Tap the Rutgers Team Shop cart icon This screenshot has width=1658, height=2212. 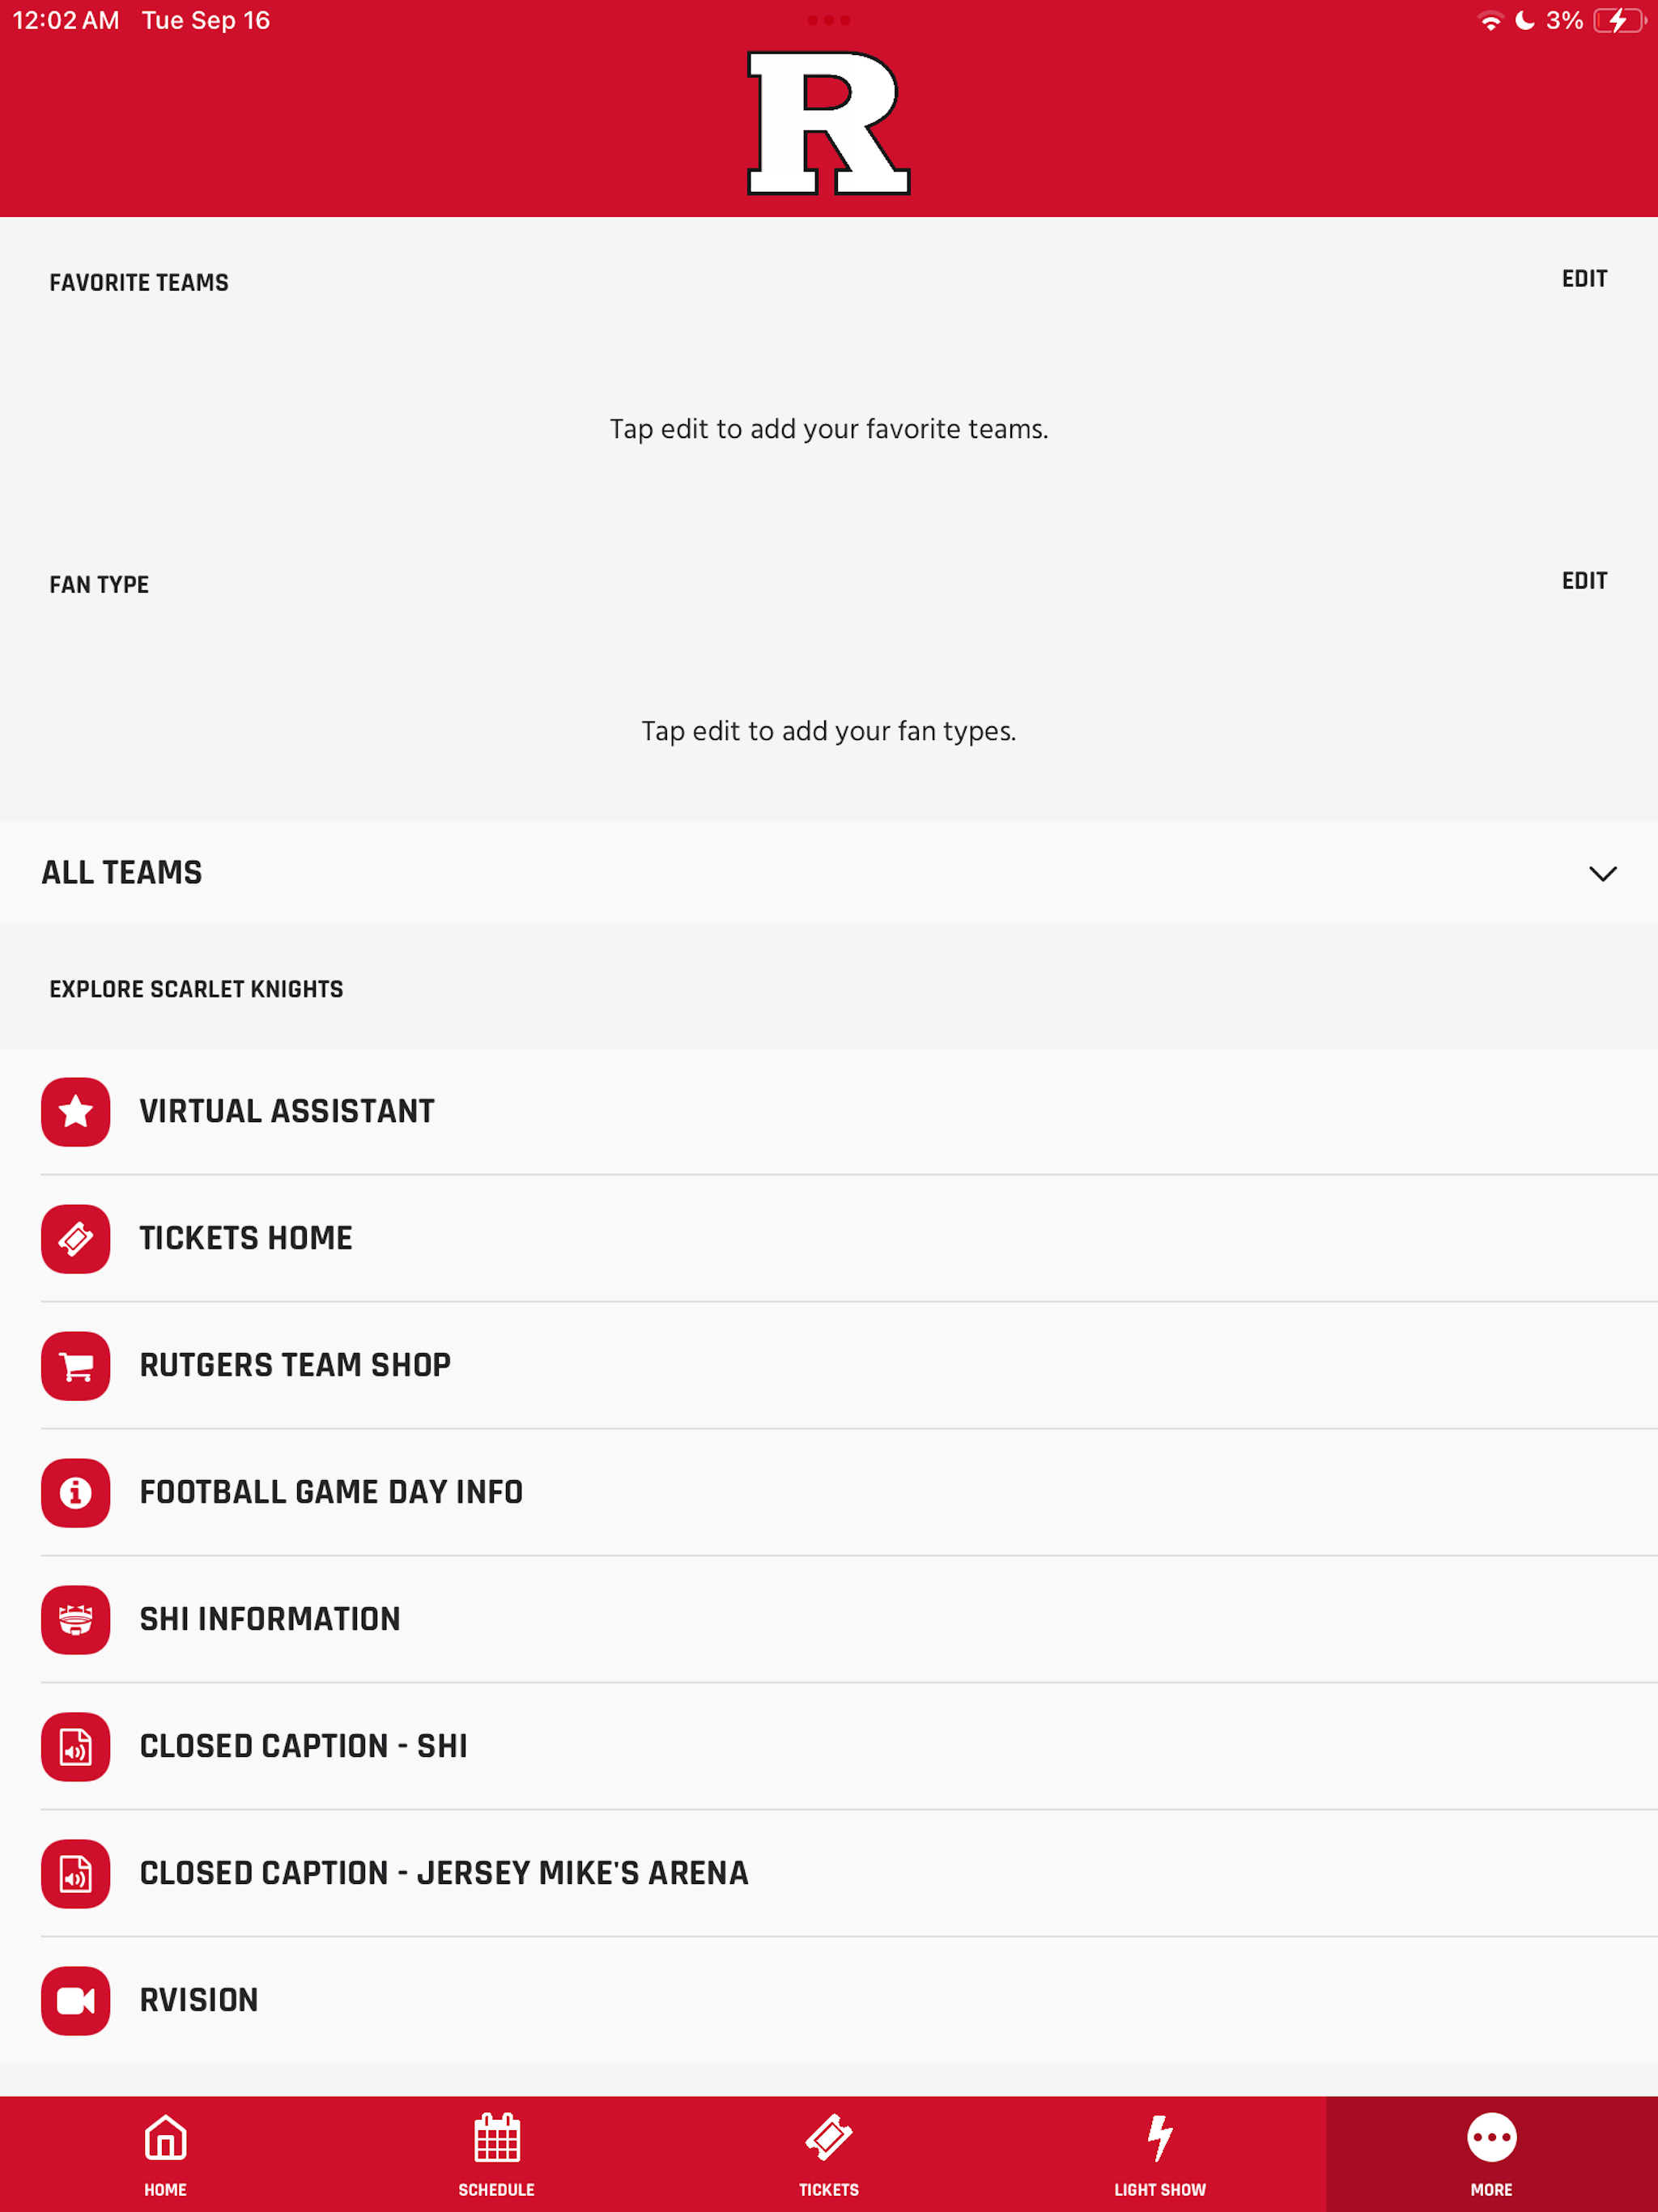pyautogui.click(x=76, y=1365)
